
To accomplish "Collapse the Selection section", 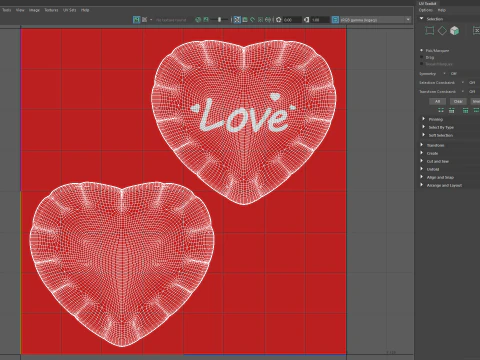I will 422,19.
